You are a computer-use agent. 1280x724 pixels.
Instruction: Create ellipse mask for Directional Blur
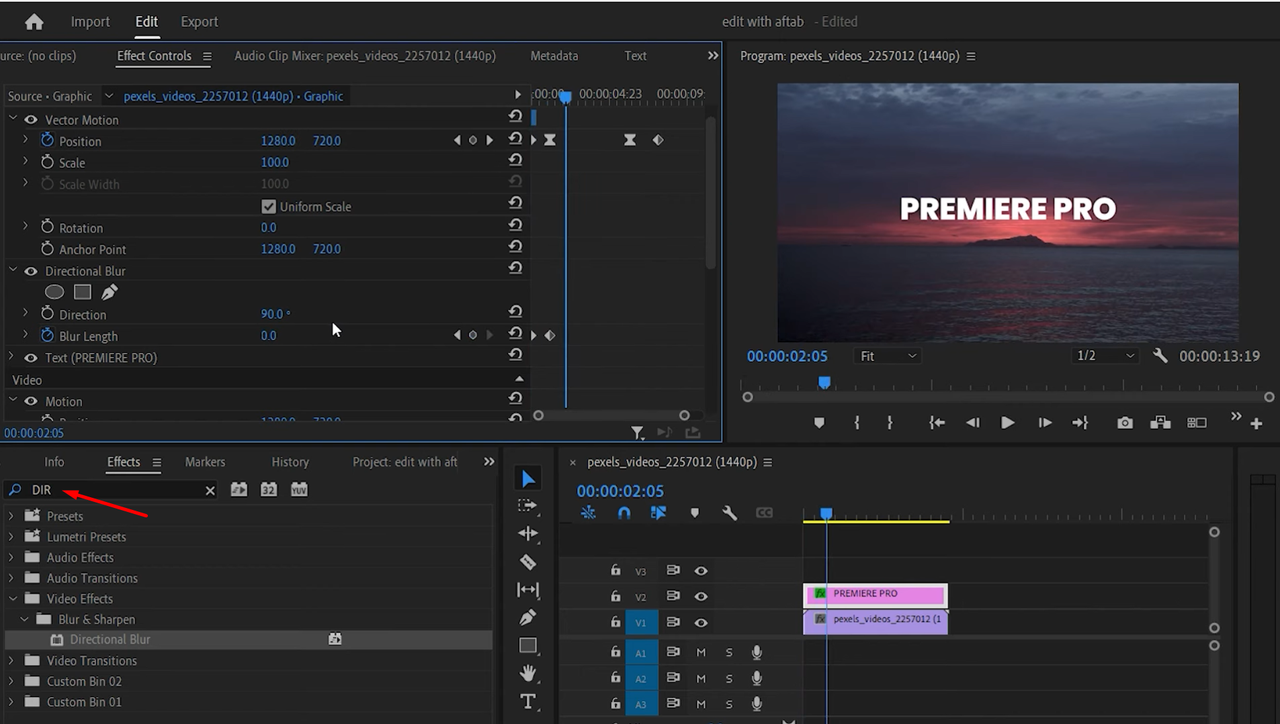55,292
